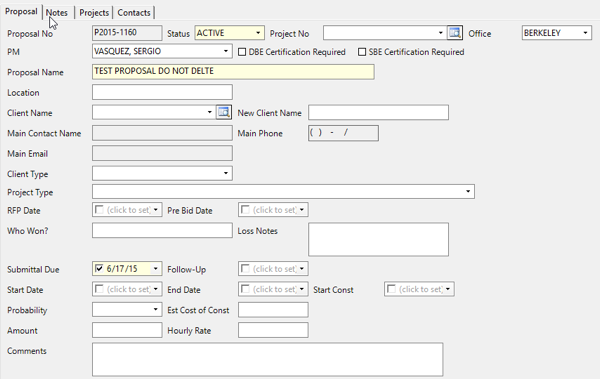Click the Who Won? input field

(x=162, y=230)
